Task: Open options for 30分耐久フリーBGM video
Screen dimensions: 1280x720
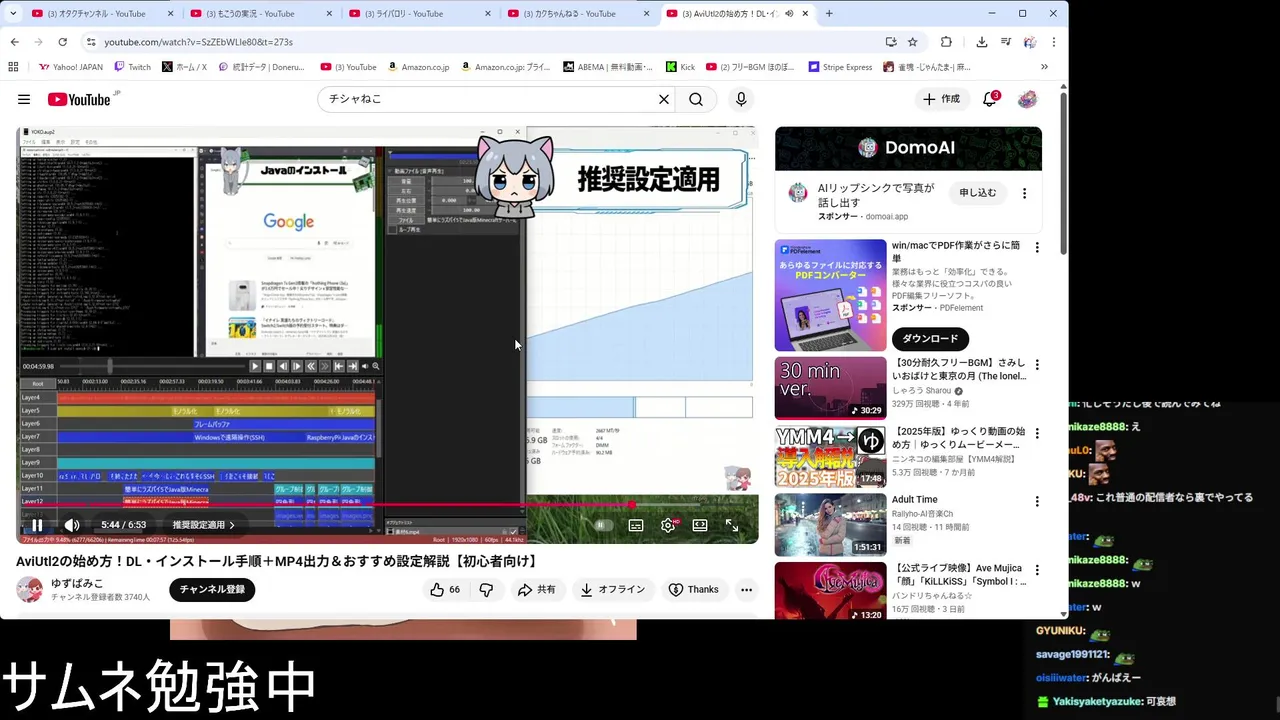Action: click(1036, 365)
